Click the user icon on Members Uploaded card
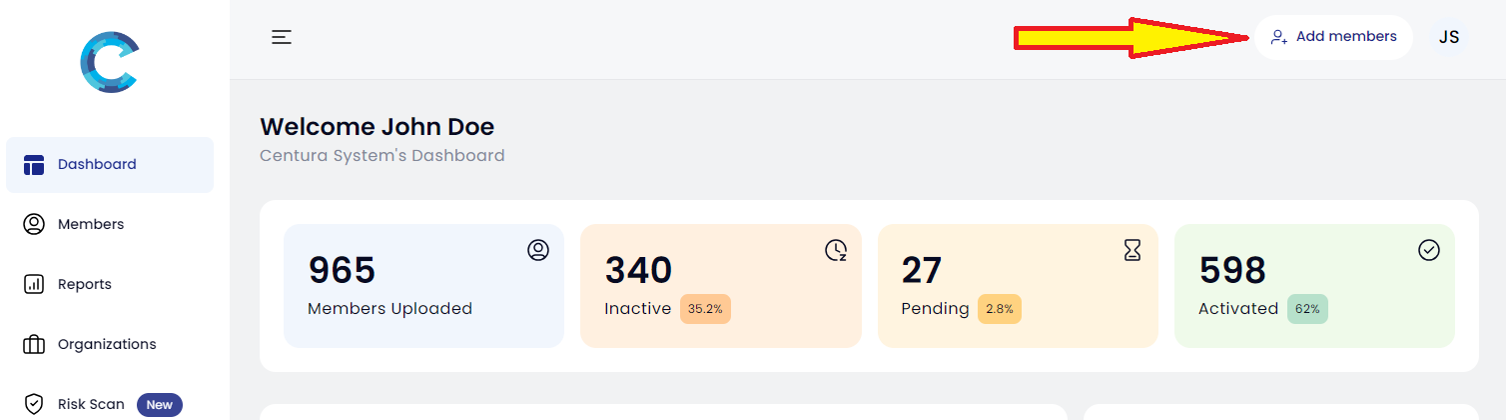The width and height of the screenshot is (1506, 420). click(538, 250)
